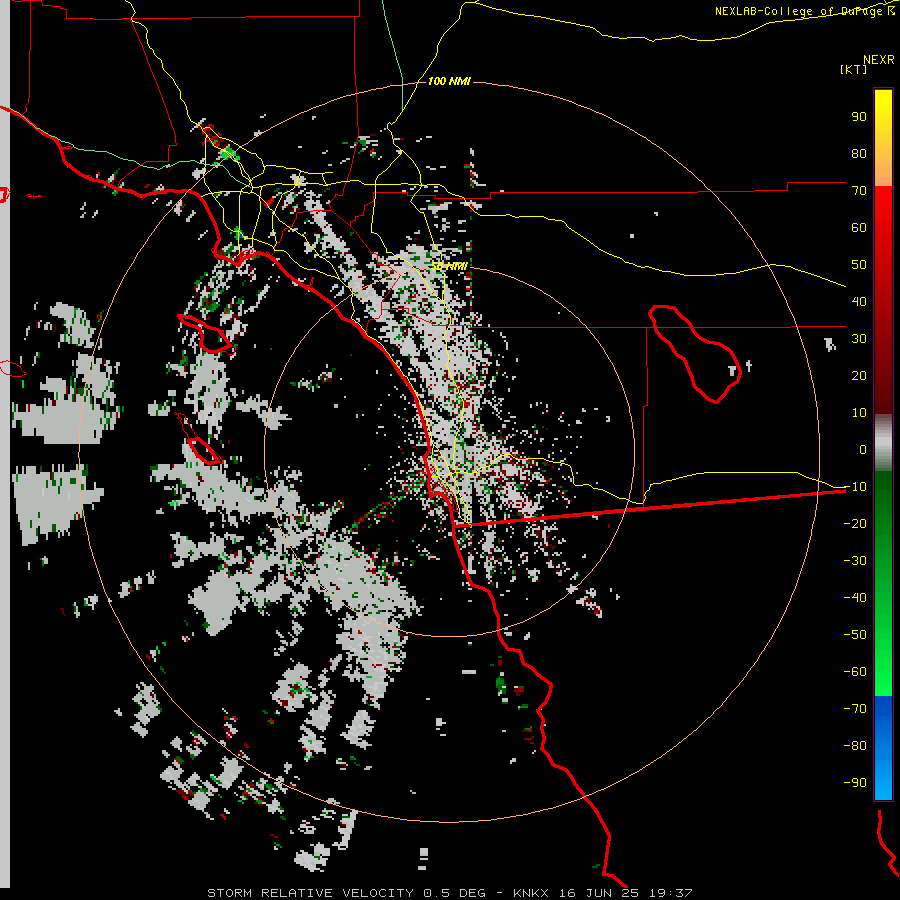Click the -80 knot scale label
Screen dimensions: 900x900
pos(855,746)
